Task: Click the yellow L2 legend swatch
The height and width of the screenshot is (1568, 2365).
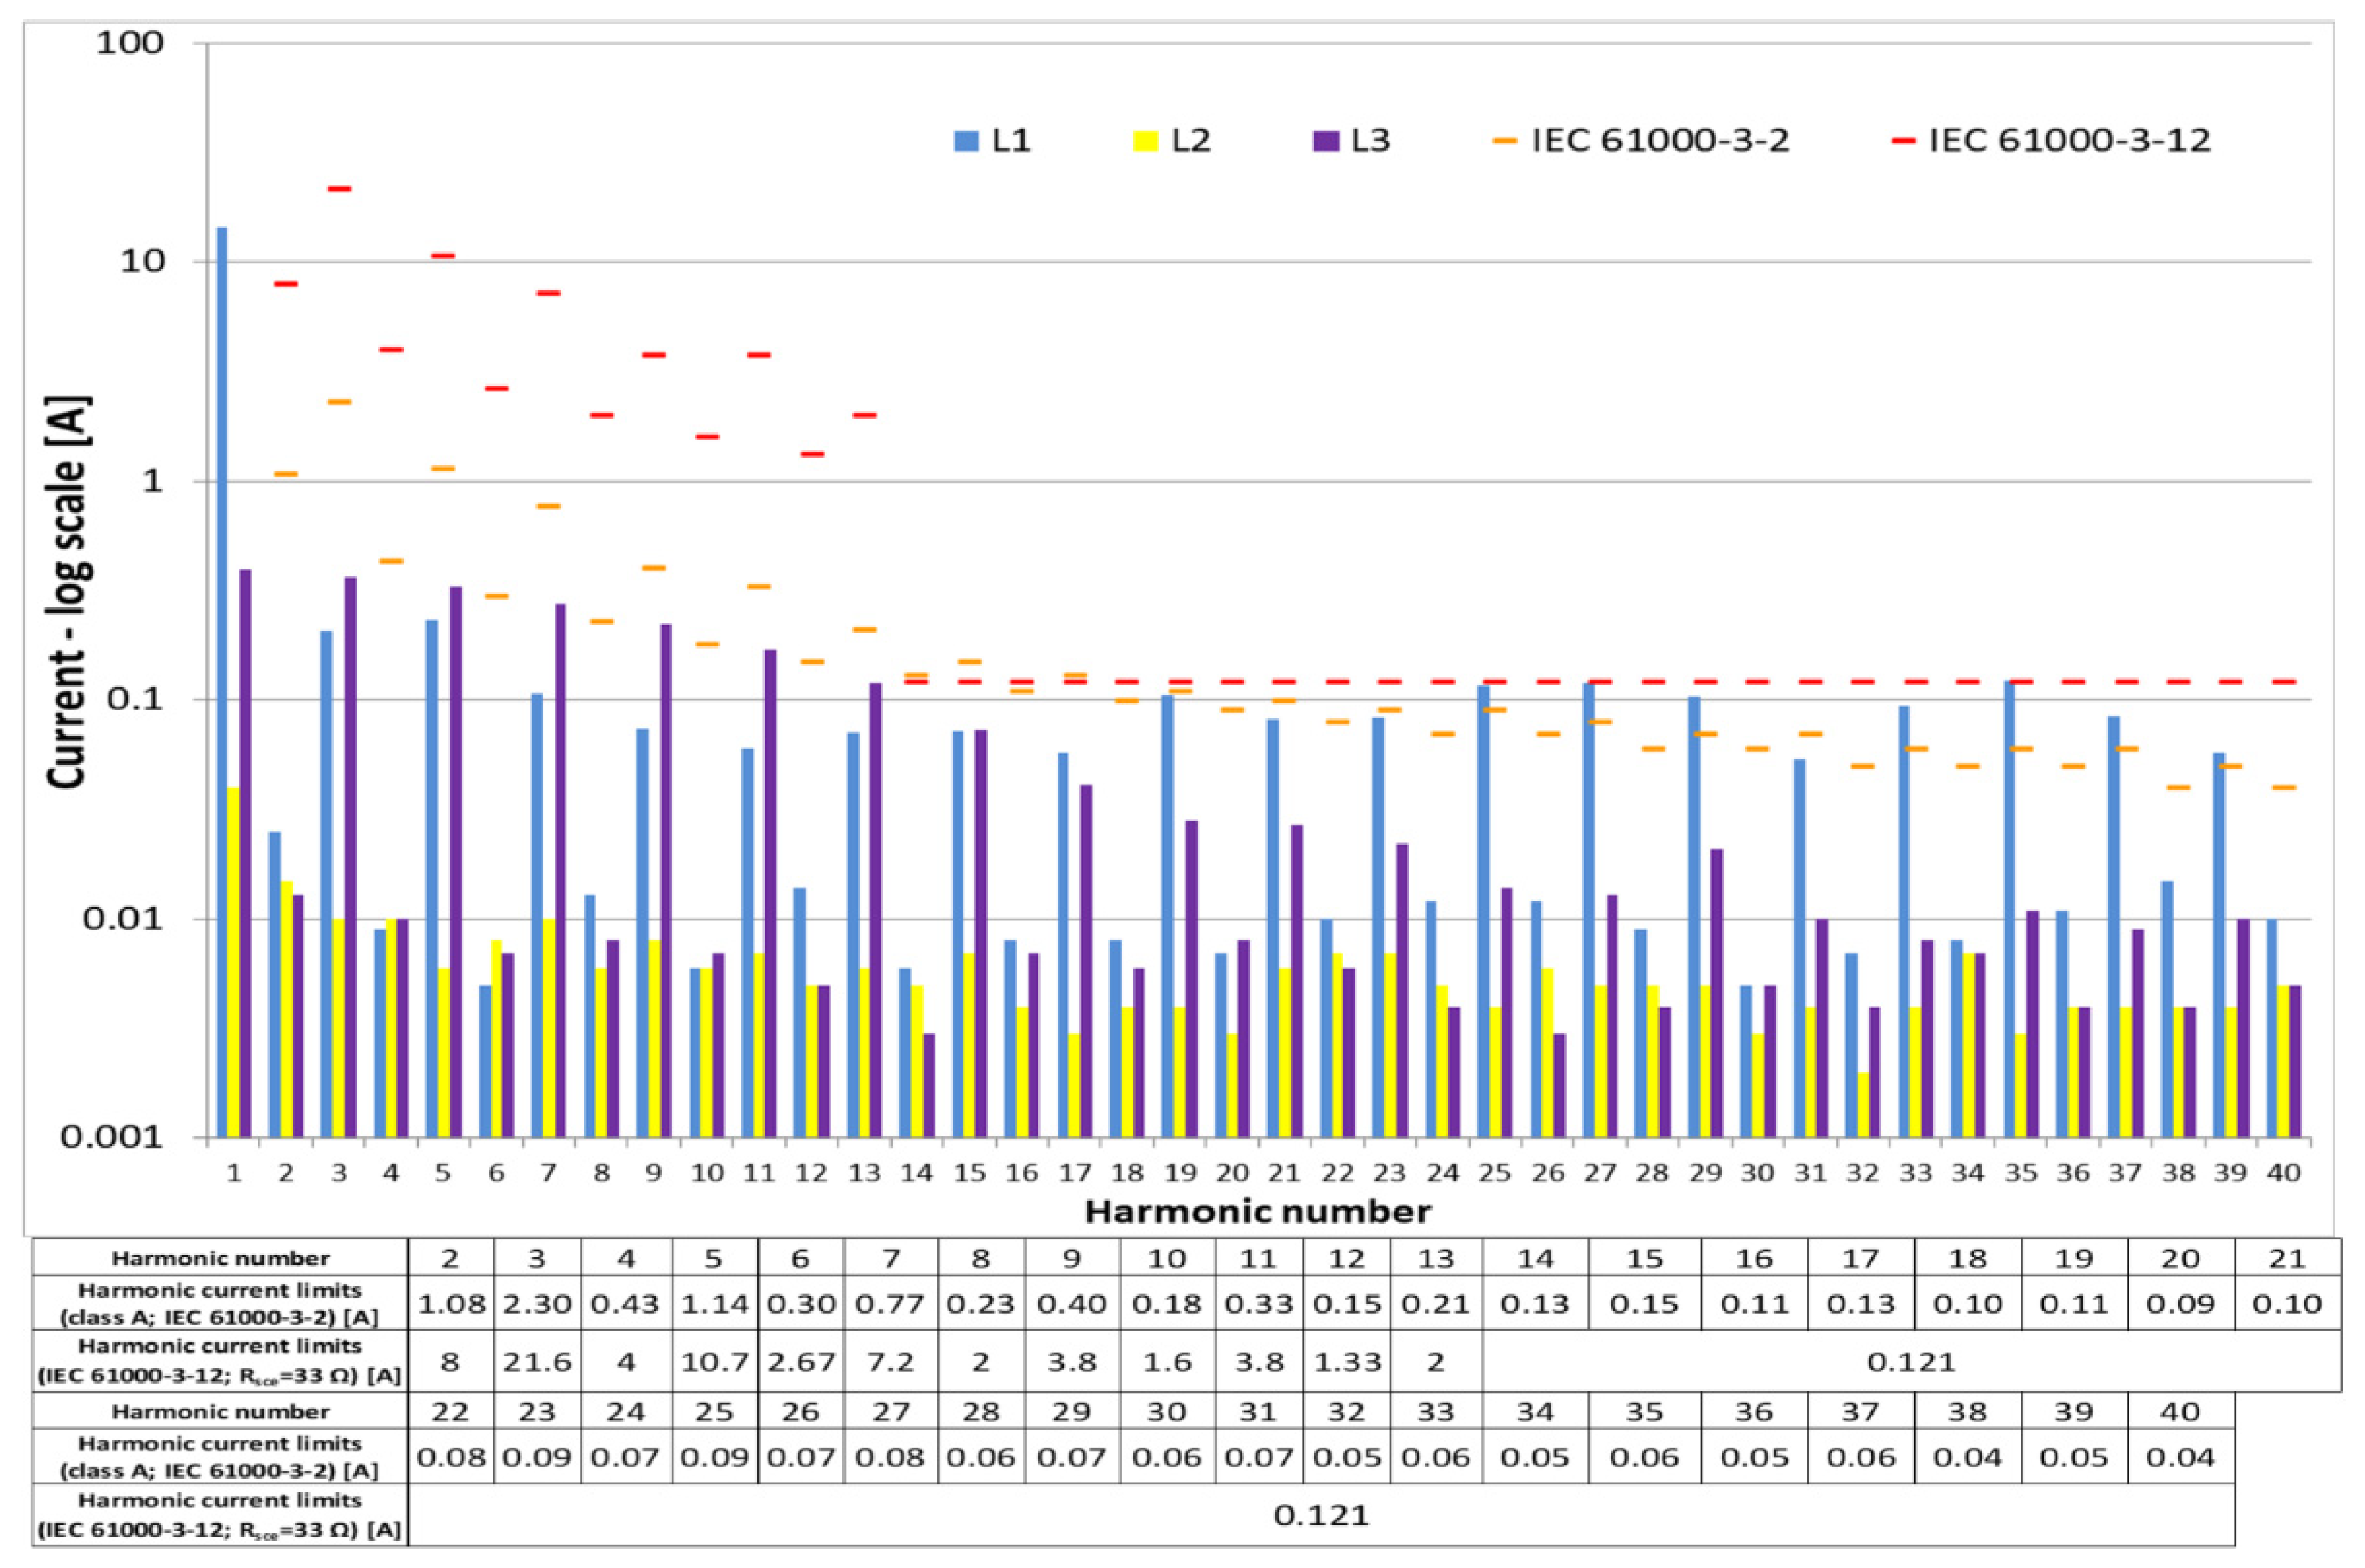Action: click(x=1146, y=141)
